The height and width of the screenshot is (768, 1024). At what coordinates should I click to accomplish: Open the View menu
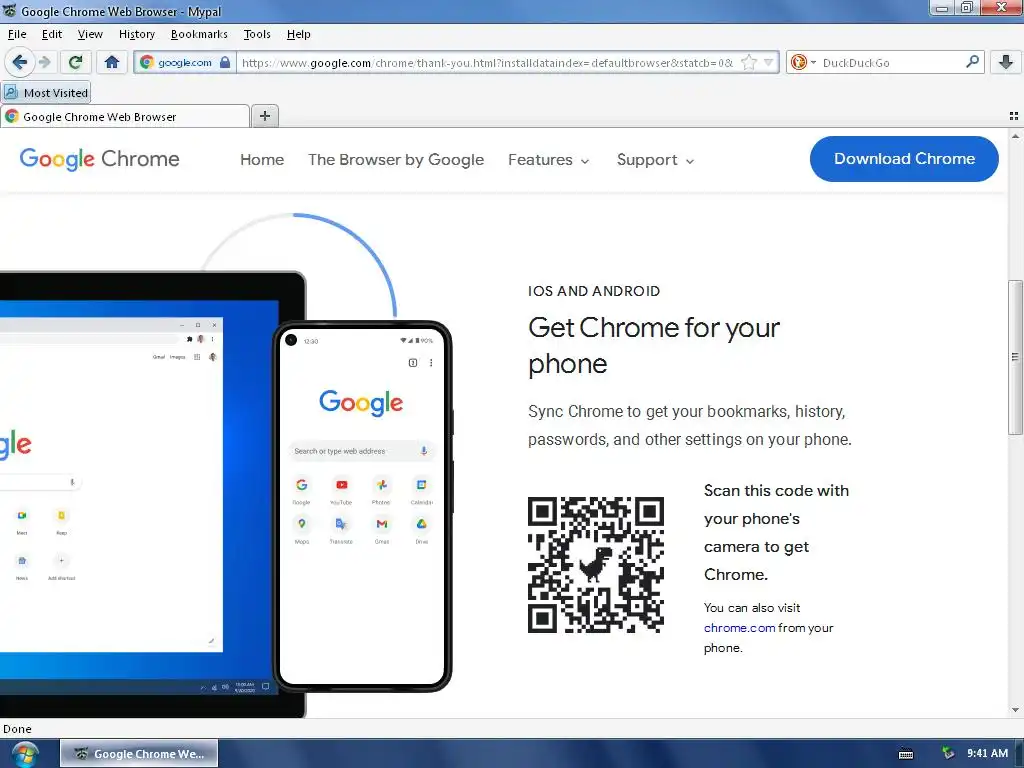(90, 34)
